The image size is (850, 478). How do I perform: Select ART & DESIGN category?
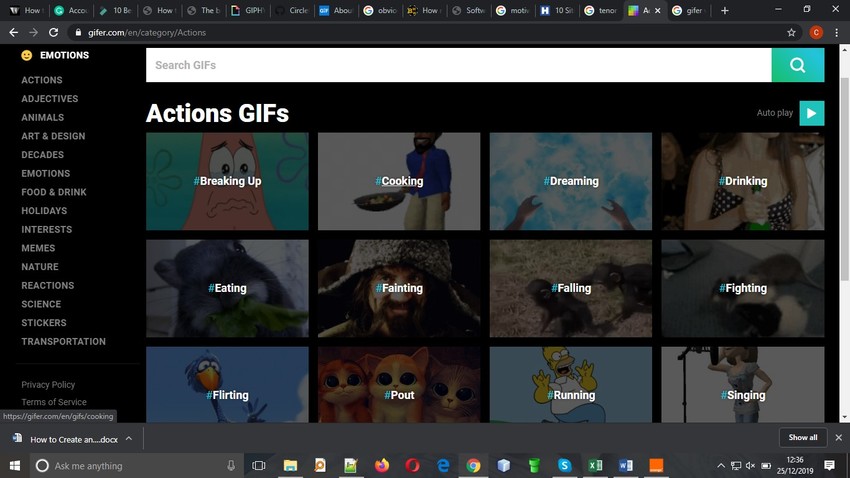click(x=53, y=136)
